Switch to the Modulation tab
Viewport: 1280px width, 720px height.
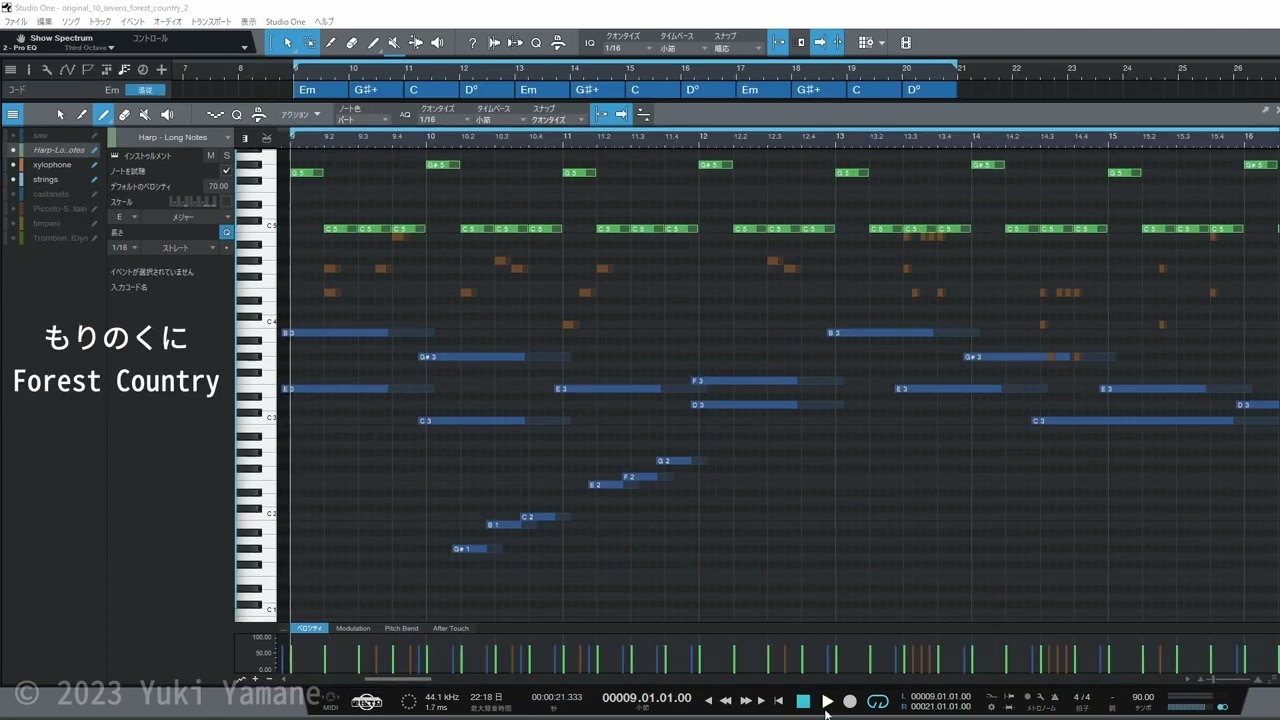tap(353, 628)
